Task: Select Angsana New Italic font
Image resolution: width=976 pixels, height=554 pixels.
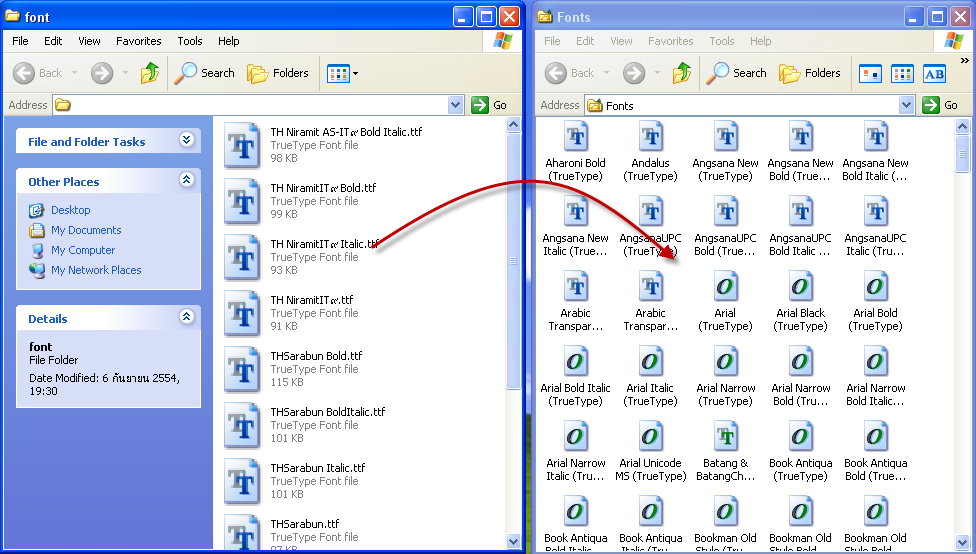Action: coord(575,227)
